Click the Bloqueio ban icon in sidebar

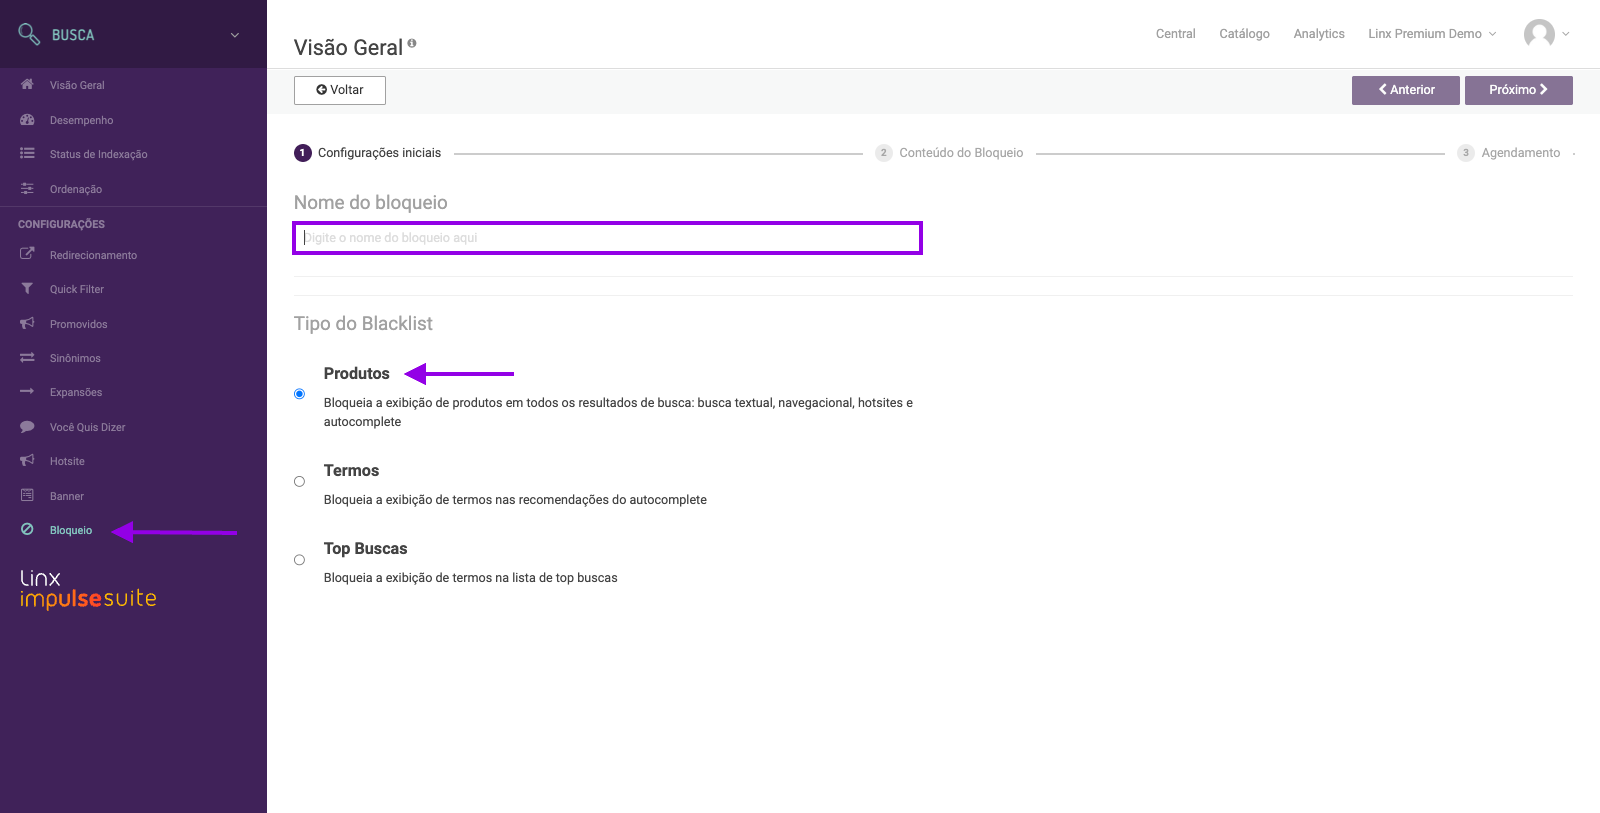[27, 530]
